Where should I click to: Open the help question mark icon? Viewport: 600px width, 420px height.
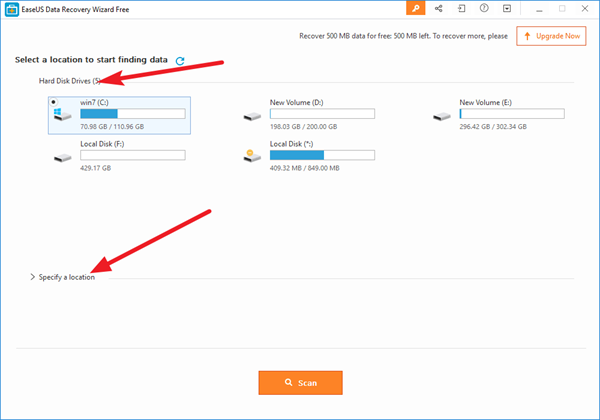pyautogui.click(x=484, y=8)
